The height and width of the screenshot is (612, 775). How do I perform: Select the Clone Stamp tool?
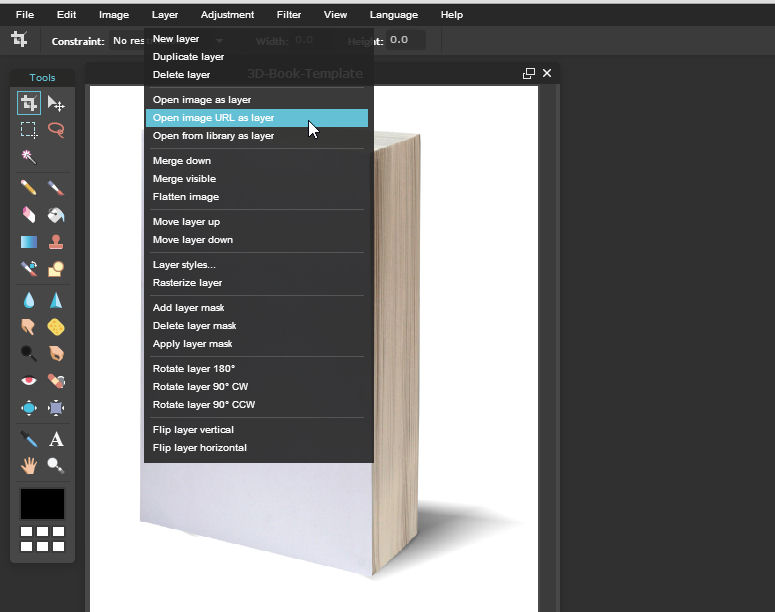coord(56,242)
